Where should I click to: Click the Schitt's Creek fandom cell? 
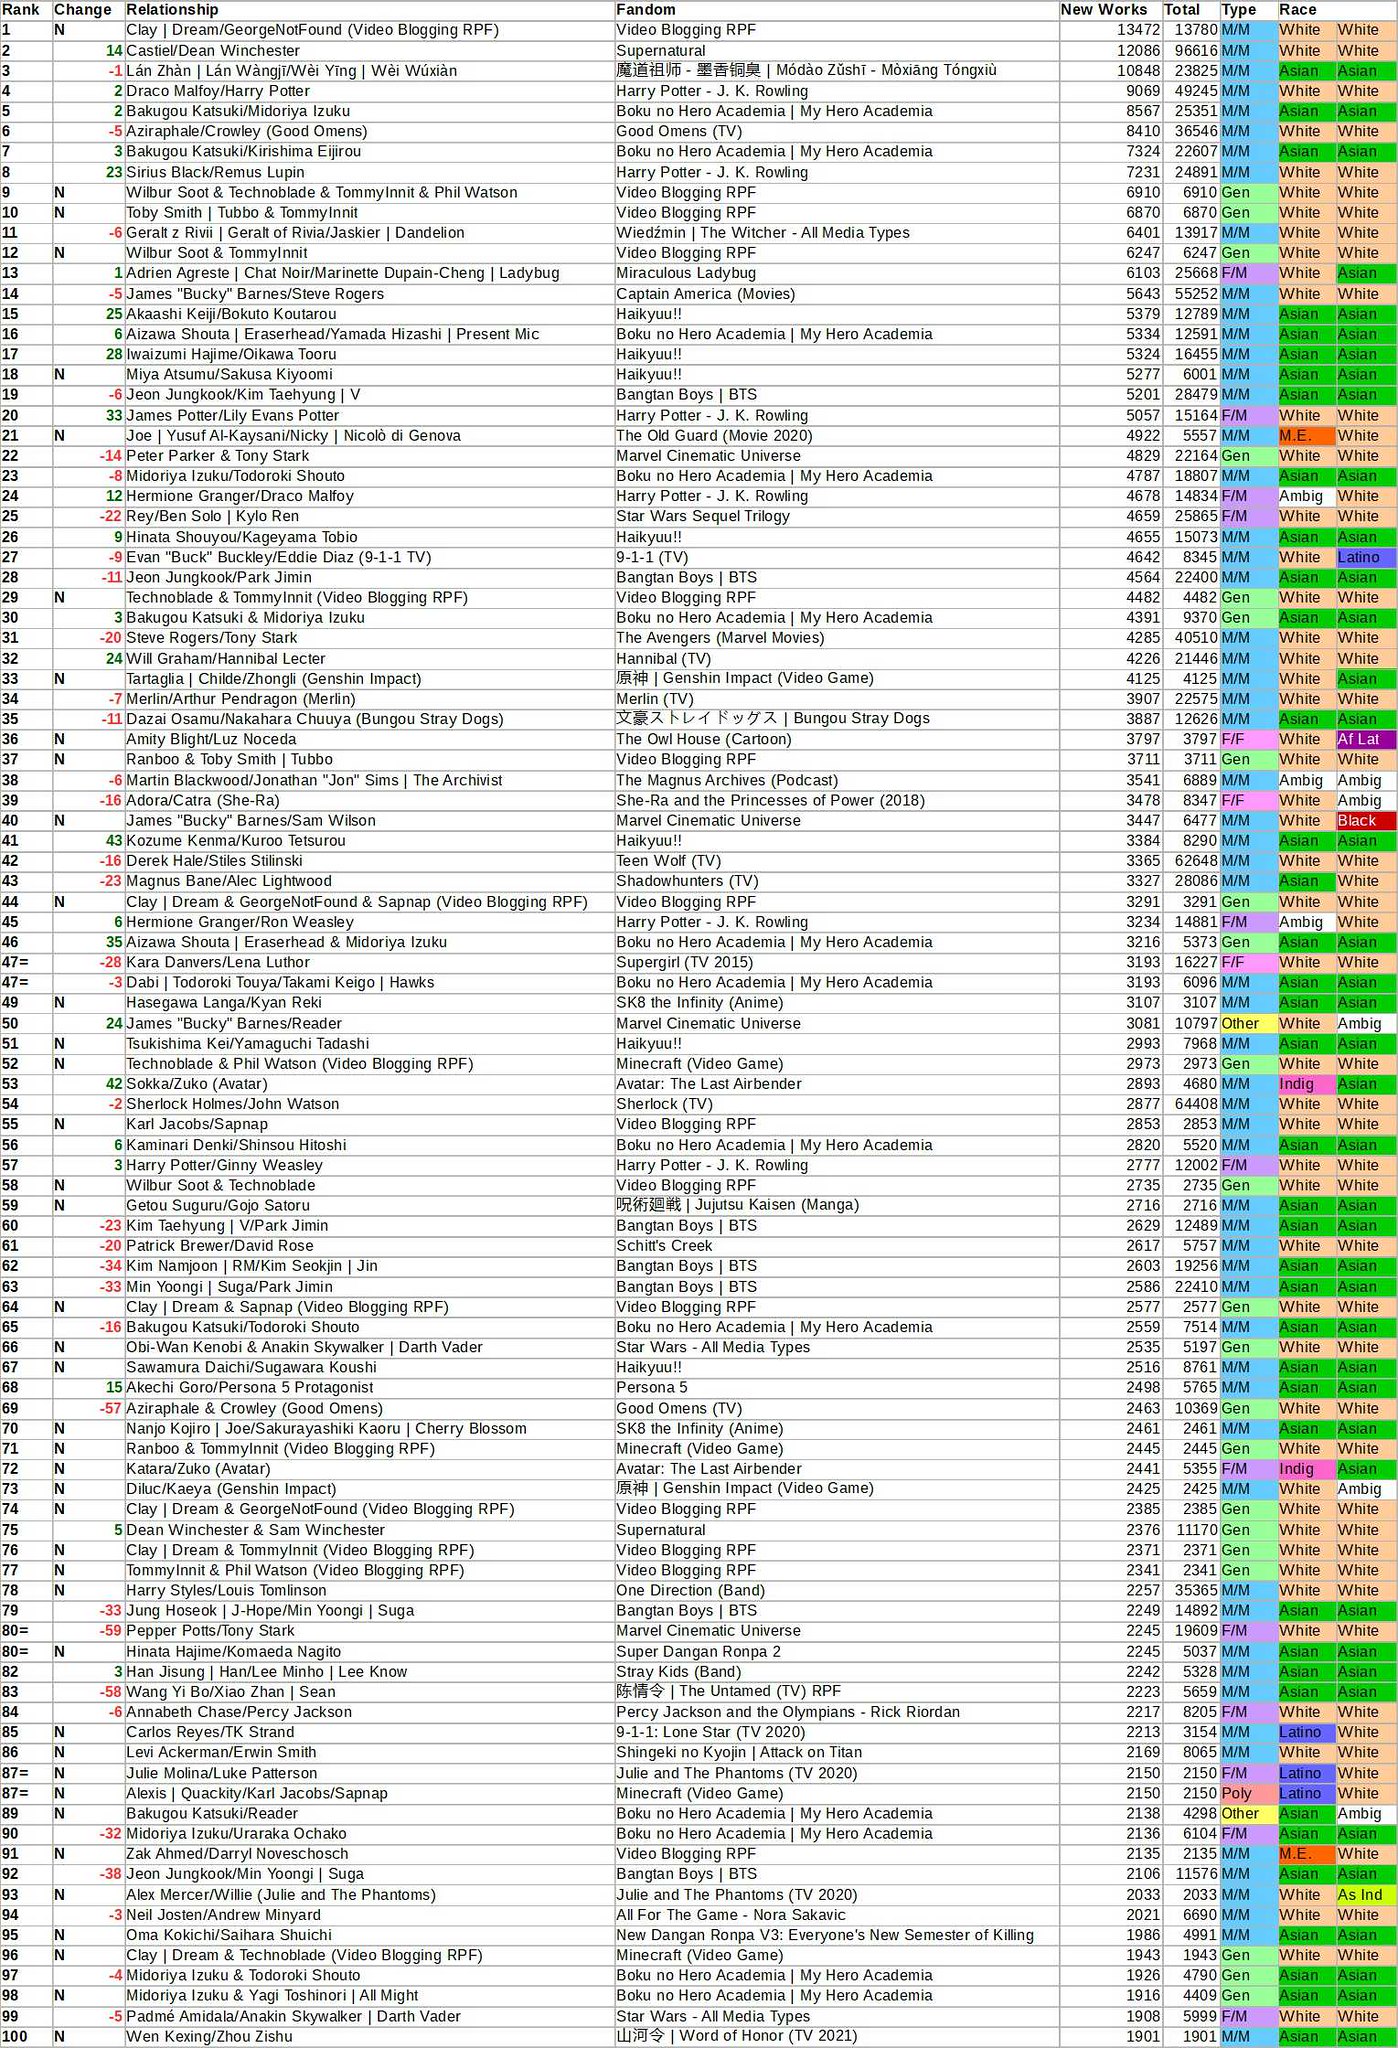[x=836, y=1246]
